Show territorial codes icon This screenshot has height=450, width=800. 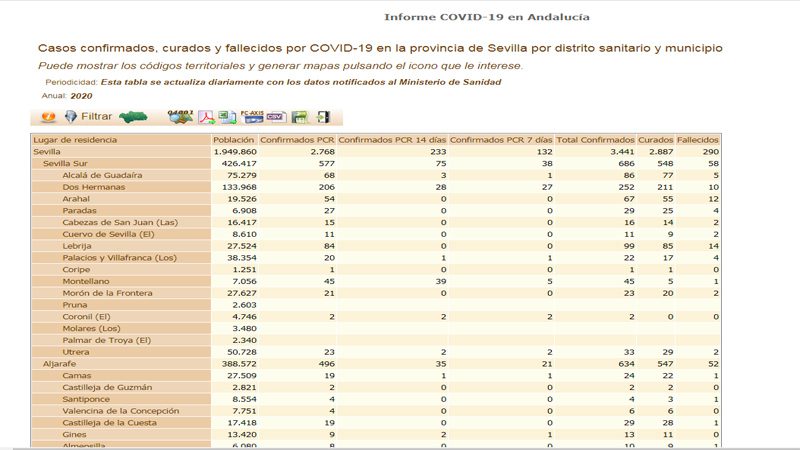coord(181,117)
